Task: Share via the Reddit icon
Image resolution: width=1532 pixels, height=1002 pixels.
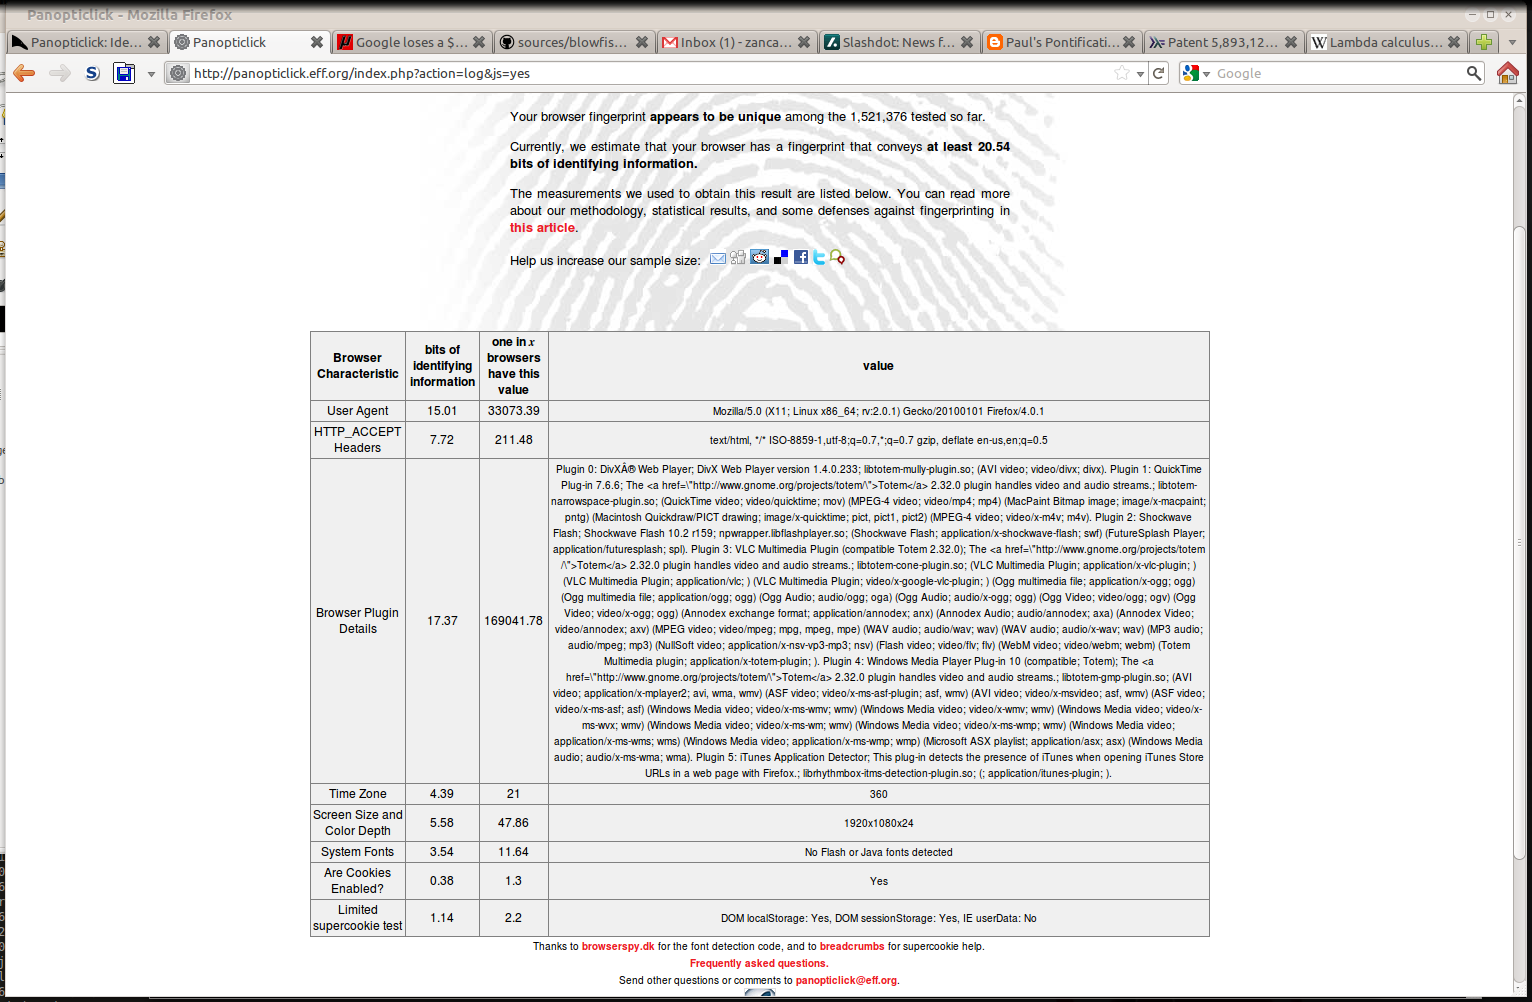Action: coord(760,258)
